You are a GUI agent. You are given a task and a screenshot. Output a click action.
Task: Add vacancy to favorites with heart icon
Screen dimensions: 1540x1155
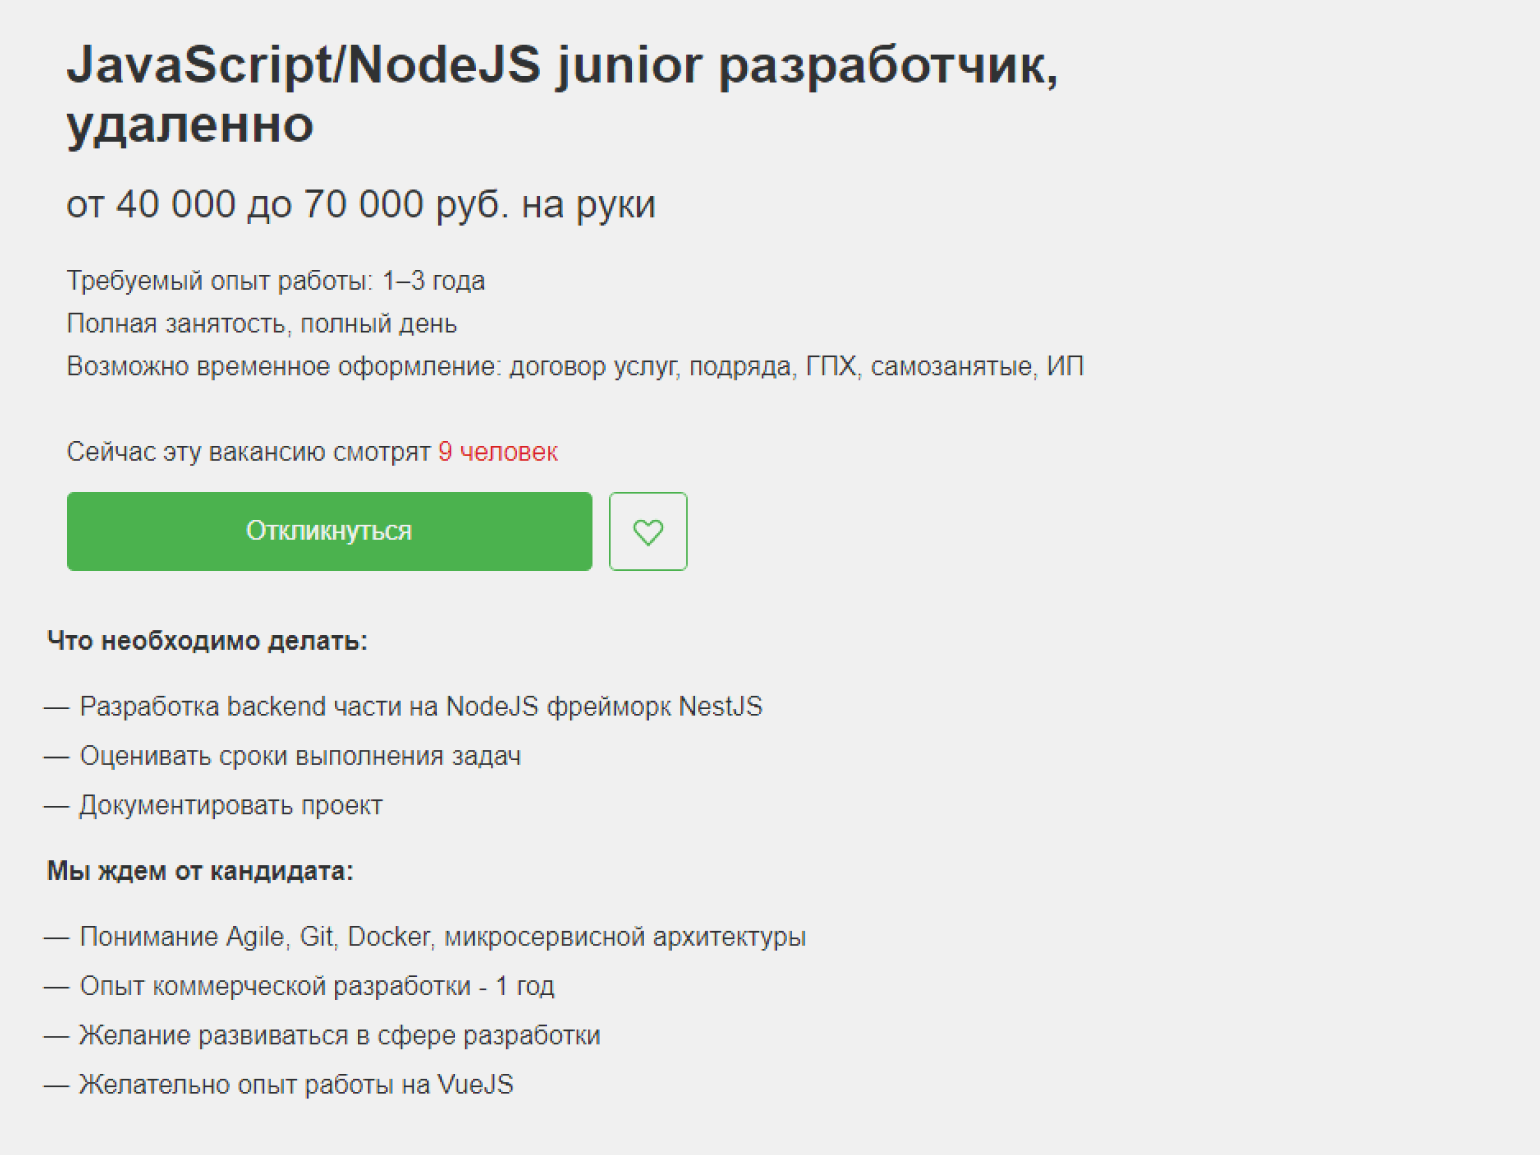click(648, 531)
